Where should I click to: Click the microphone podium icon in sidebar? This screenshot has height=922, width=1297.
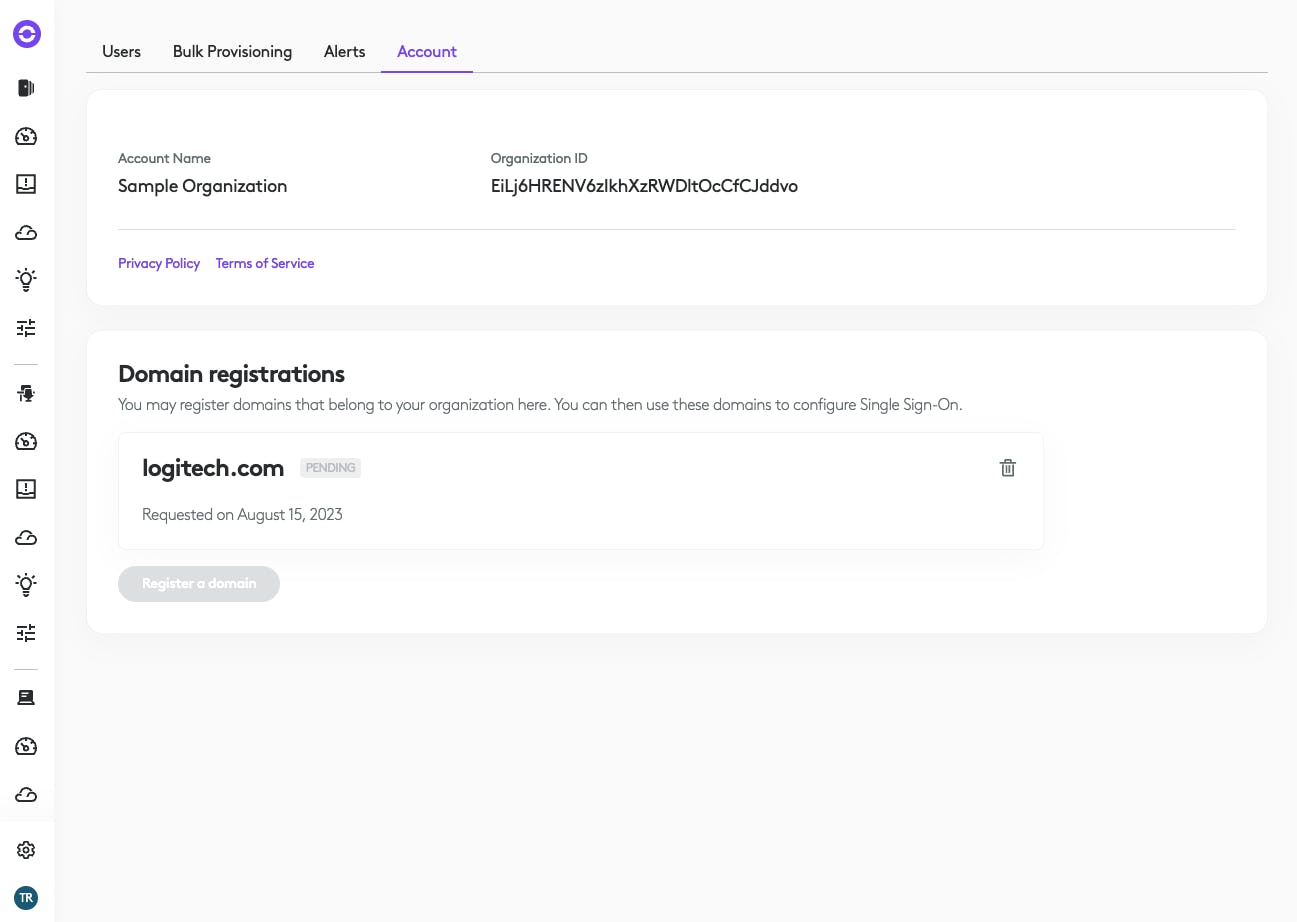(x=27, y=394)
